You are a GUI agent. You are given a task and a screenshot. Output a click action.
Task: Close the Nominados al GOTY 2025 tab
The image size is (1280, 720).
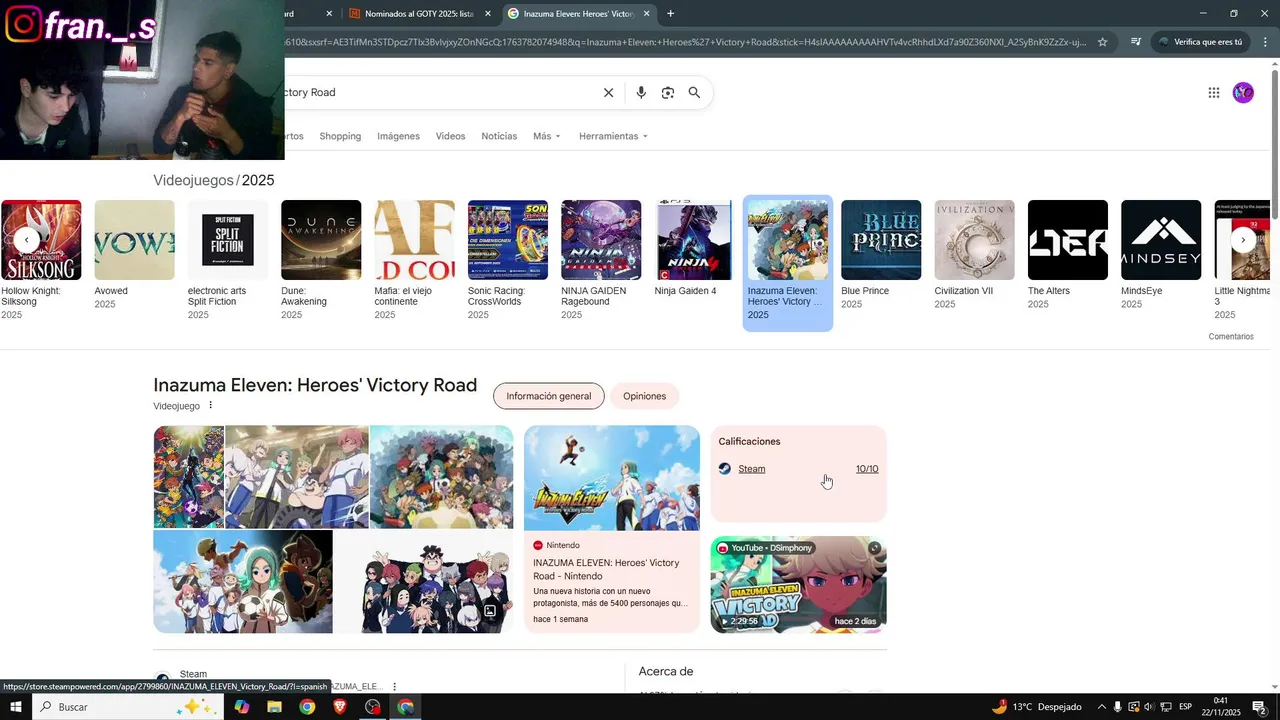pyautogui.click(x=488, y=14)
